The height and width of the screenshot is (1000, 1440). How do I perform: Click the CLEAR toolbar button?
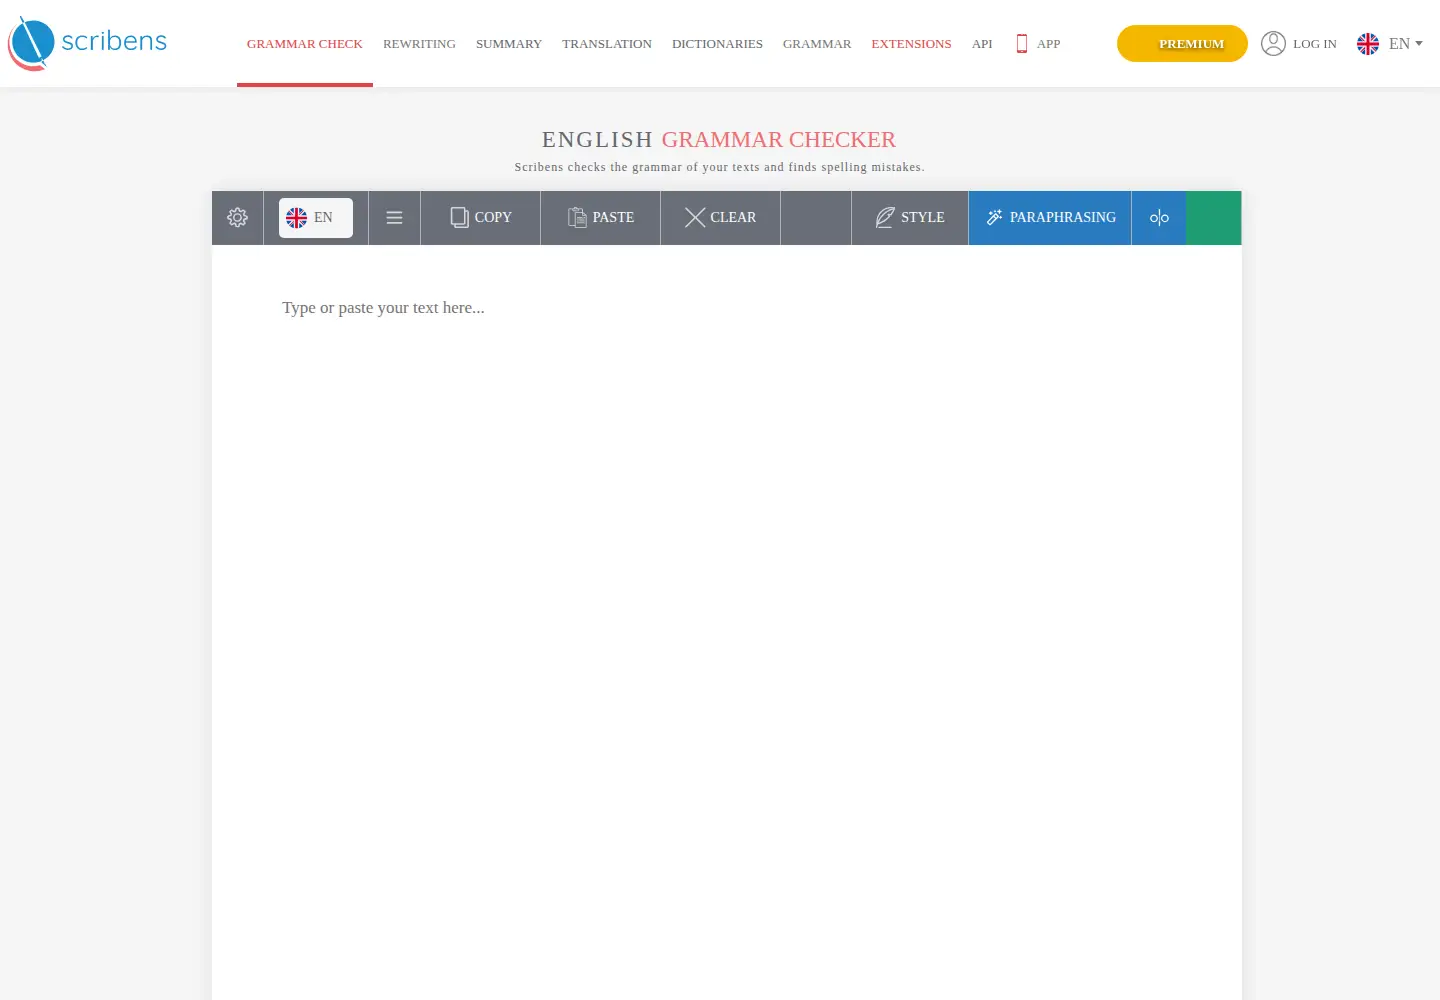tap(720, 217)
